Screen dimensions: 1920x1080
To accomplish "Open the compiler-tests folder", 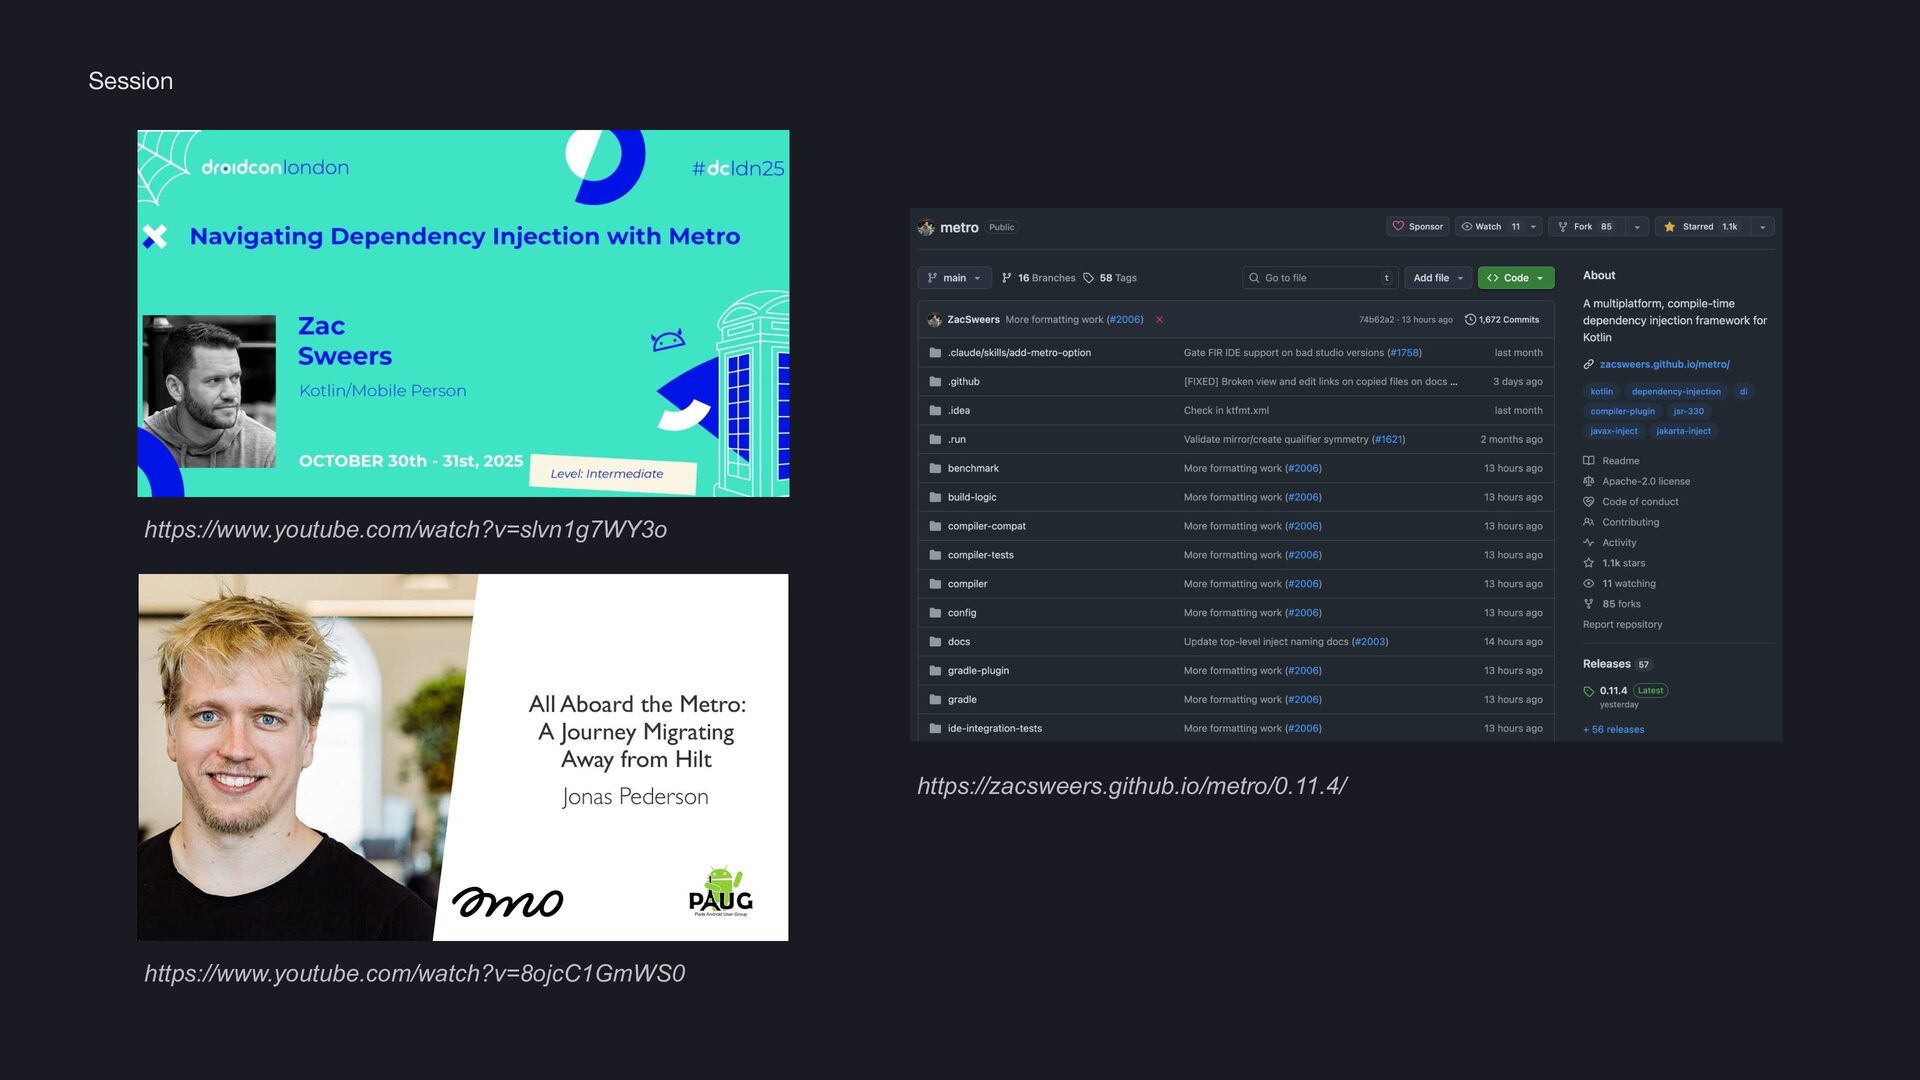I will pyautogui.click(x=980, y=555).
